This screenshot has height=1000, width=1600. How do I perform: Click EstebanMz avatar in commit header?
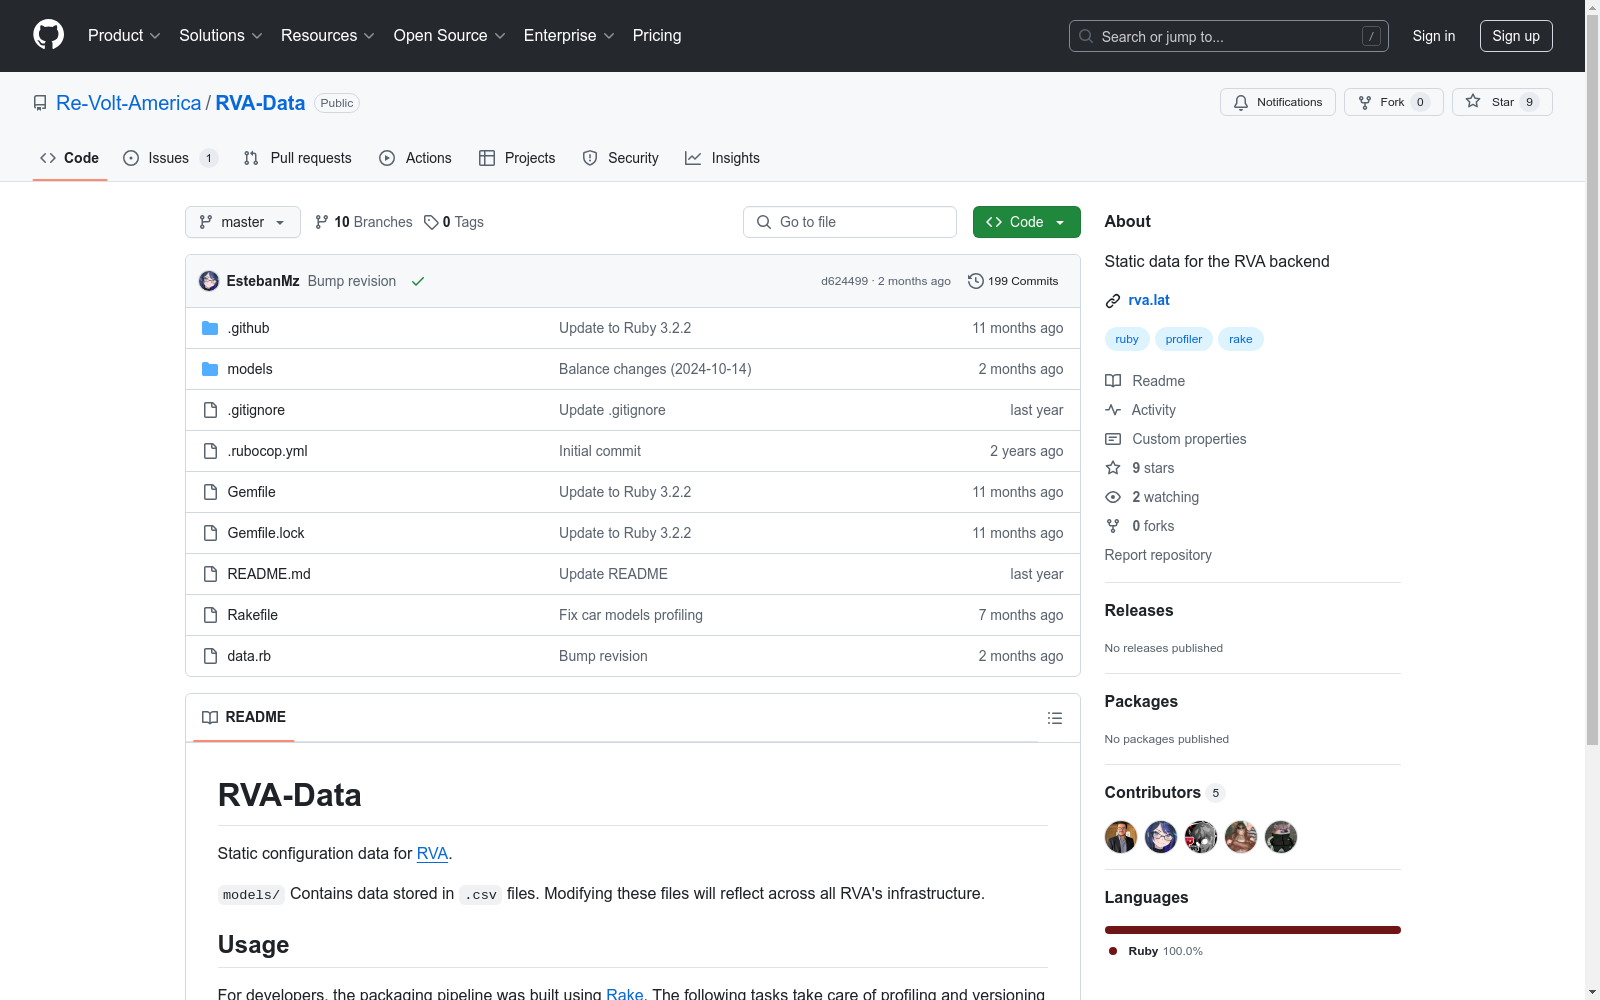pos(209,281)
